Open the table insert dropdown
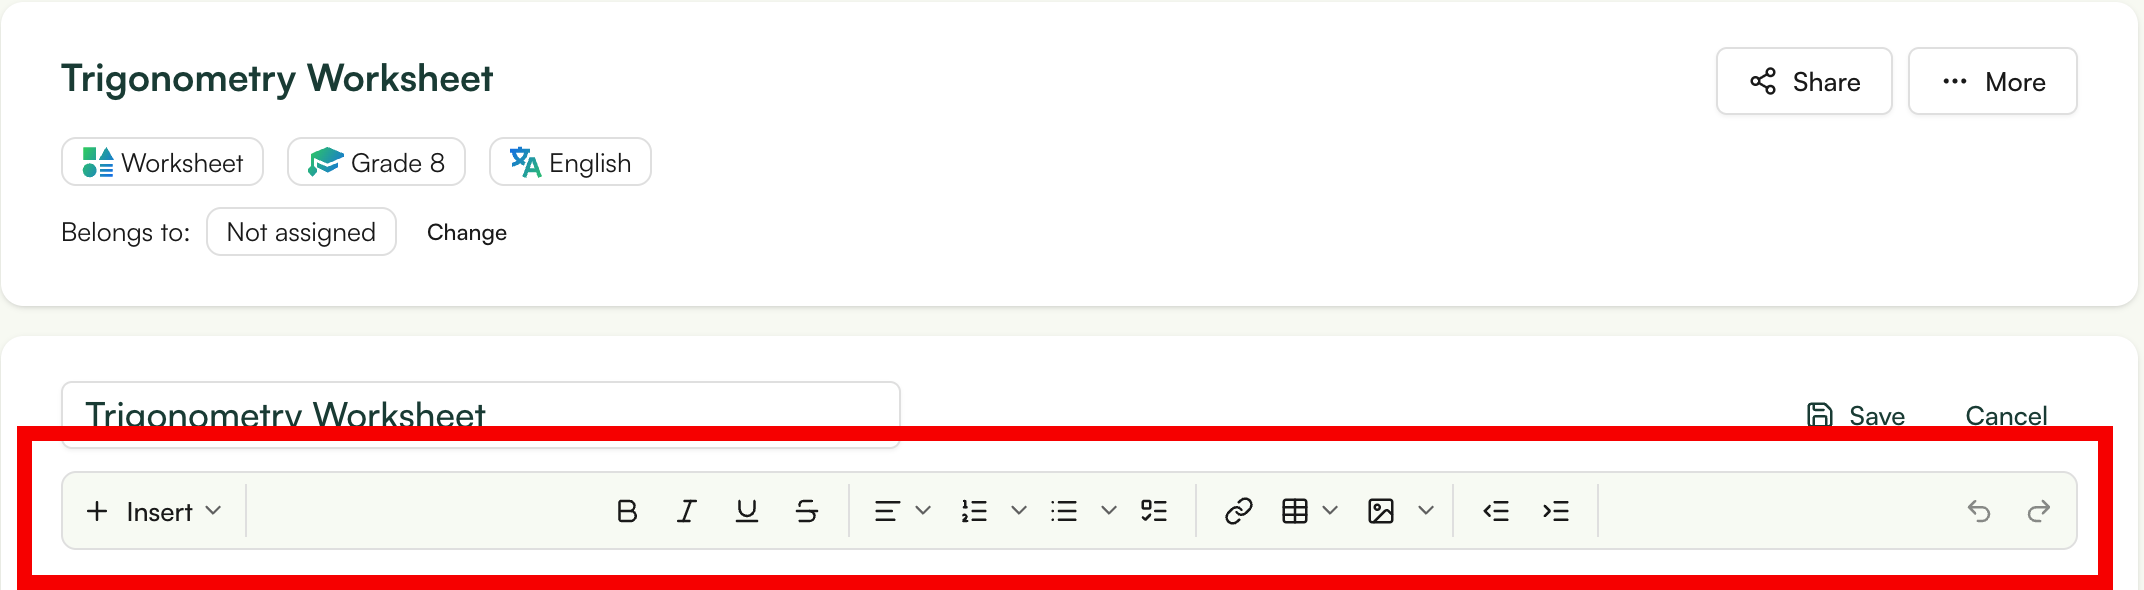Screen dimensions: 2144x590 pos(1330,511)
